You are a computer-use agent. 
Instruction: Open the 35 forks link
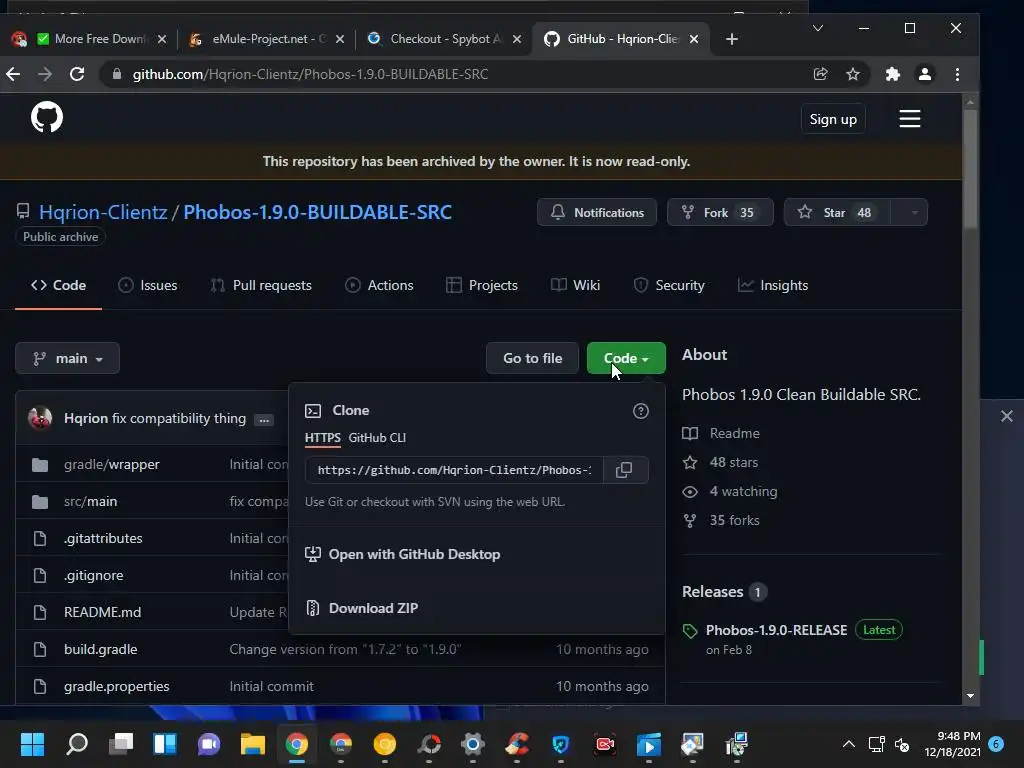click(x=734, y=520)
